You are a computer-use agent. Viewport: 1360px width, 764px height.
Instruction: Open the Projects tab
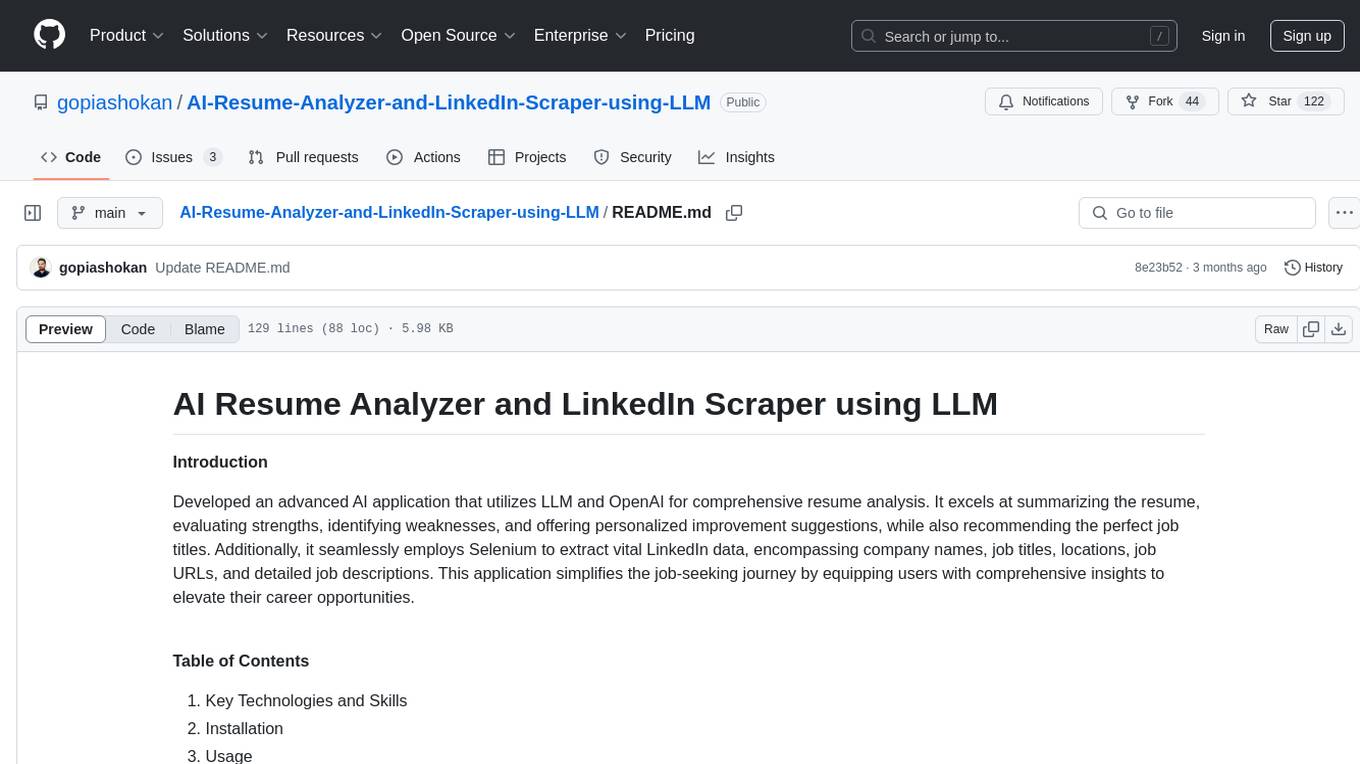click(527, 157)
